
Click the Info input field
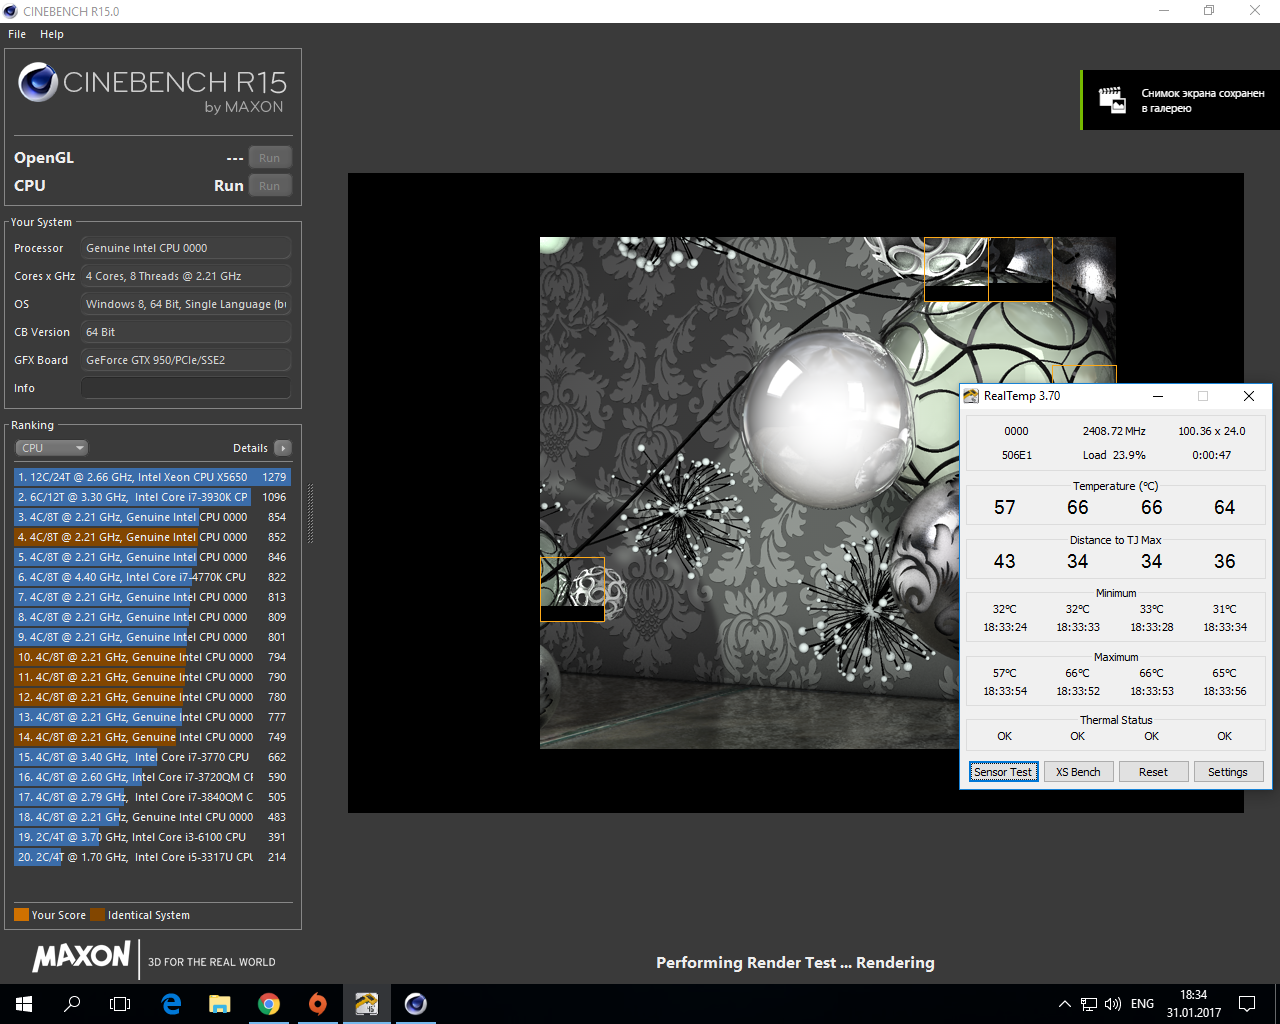coord(186,388)
